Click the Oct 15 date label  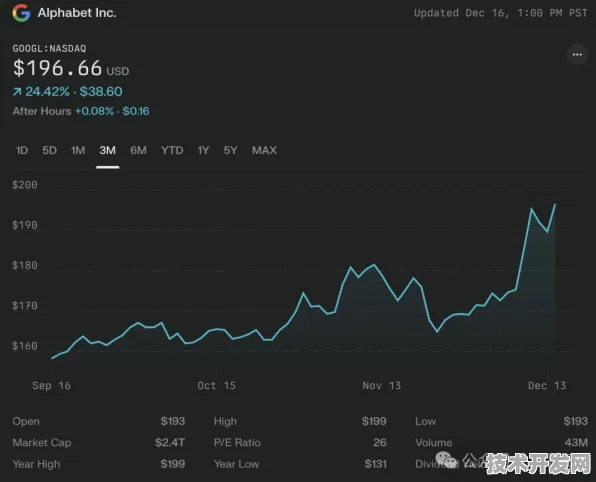coord(216,385)
